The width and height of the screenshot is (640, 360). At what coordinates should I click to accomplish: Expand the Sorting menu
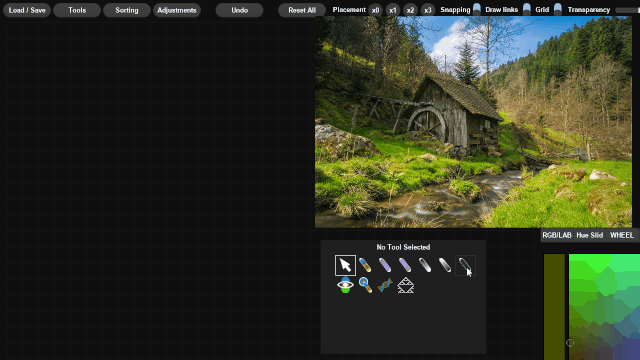click(127, 10)
